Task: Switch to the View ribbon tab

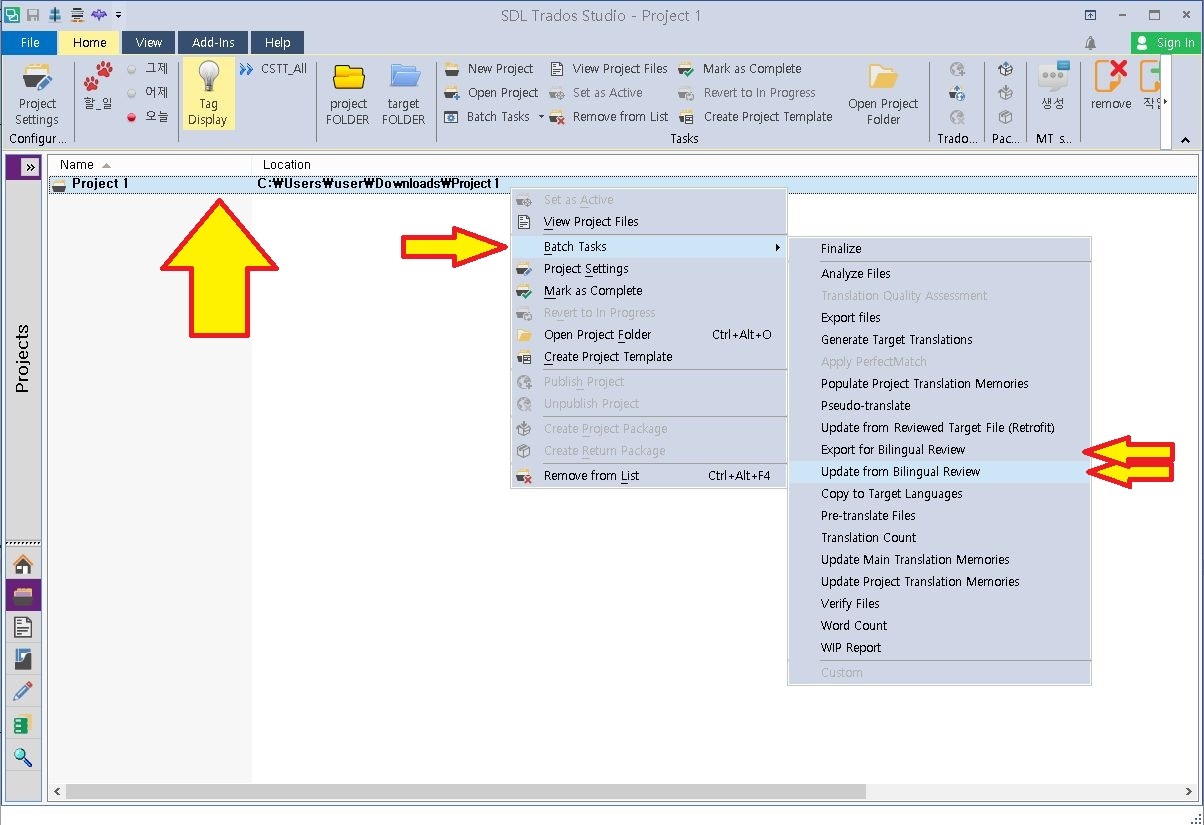Action: point(149,43)
